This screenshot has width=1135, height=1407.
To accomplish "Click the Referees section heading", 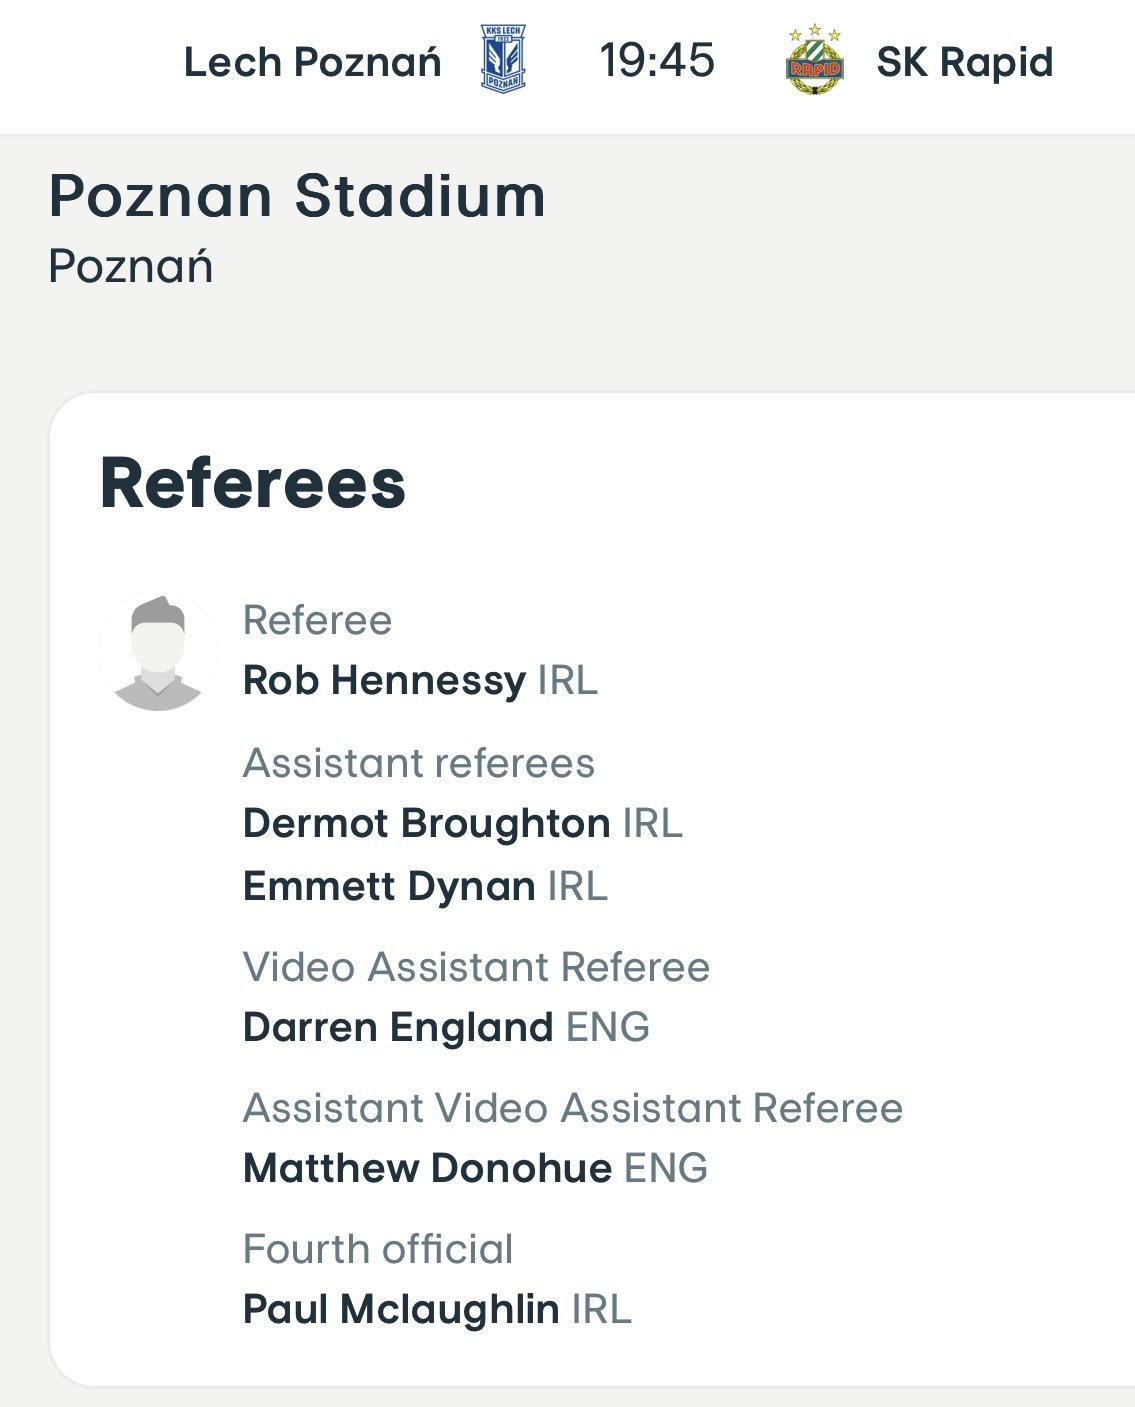I will 253,484.
